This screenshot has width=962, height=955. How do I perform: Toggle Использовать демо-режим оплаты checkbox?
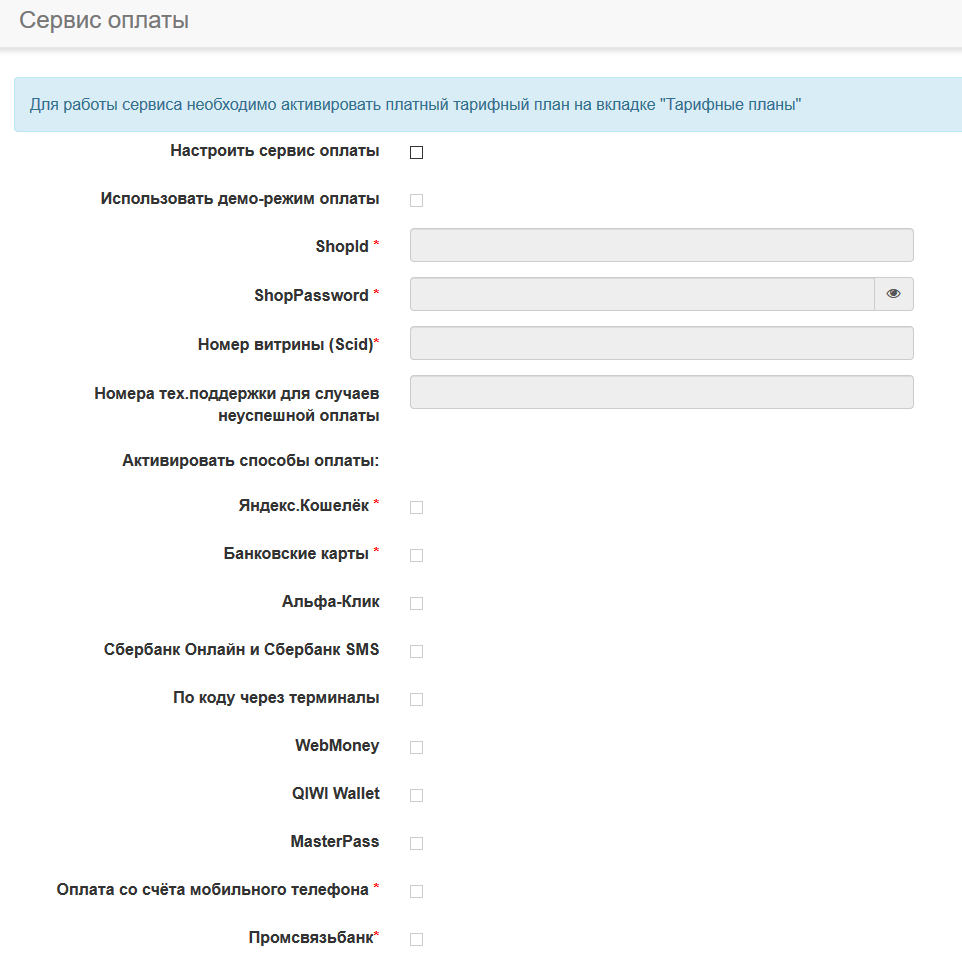(x=417, y=200)
